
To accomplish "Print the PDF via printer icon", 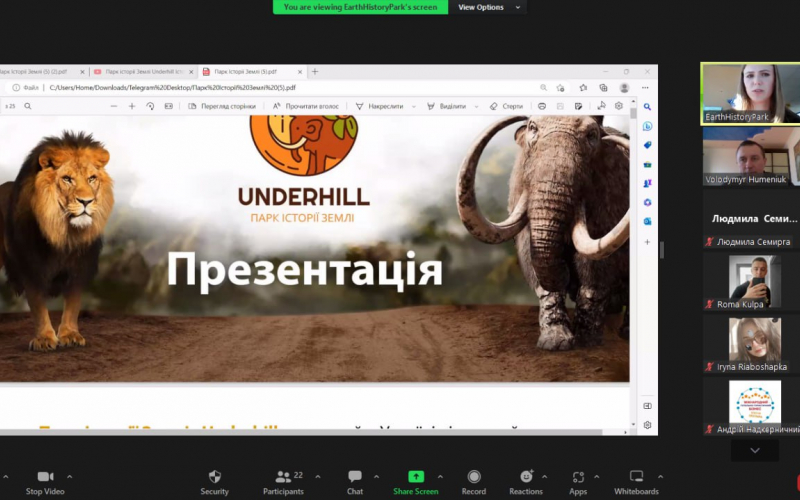I will (x=542, y=106).
